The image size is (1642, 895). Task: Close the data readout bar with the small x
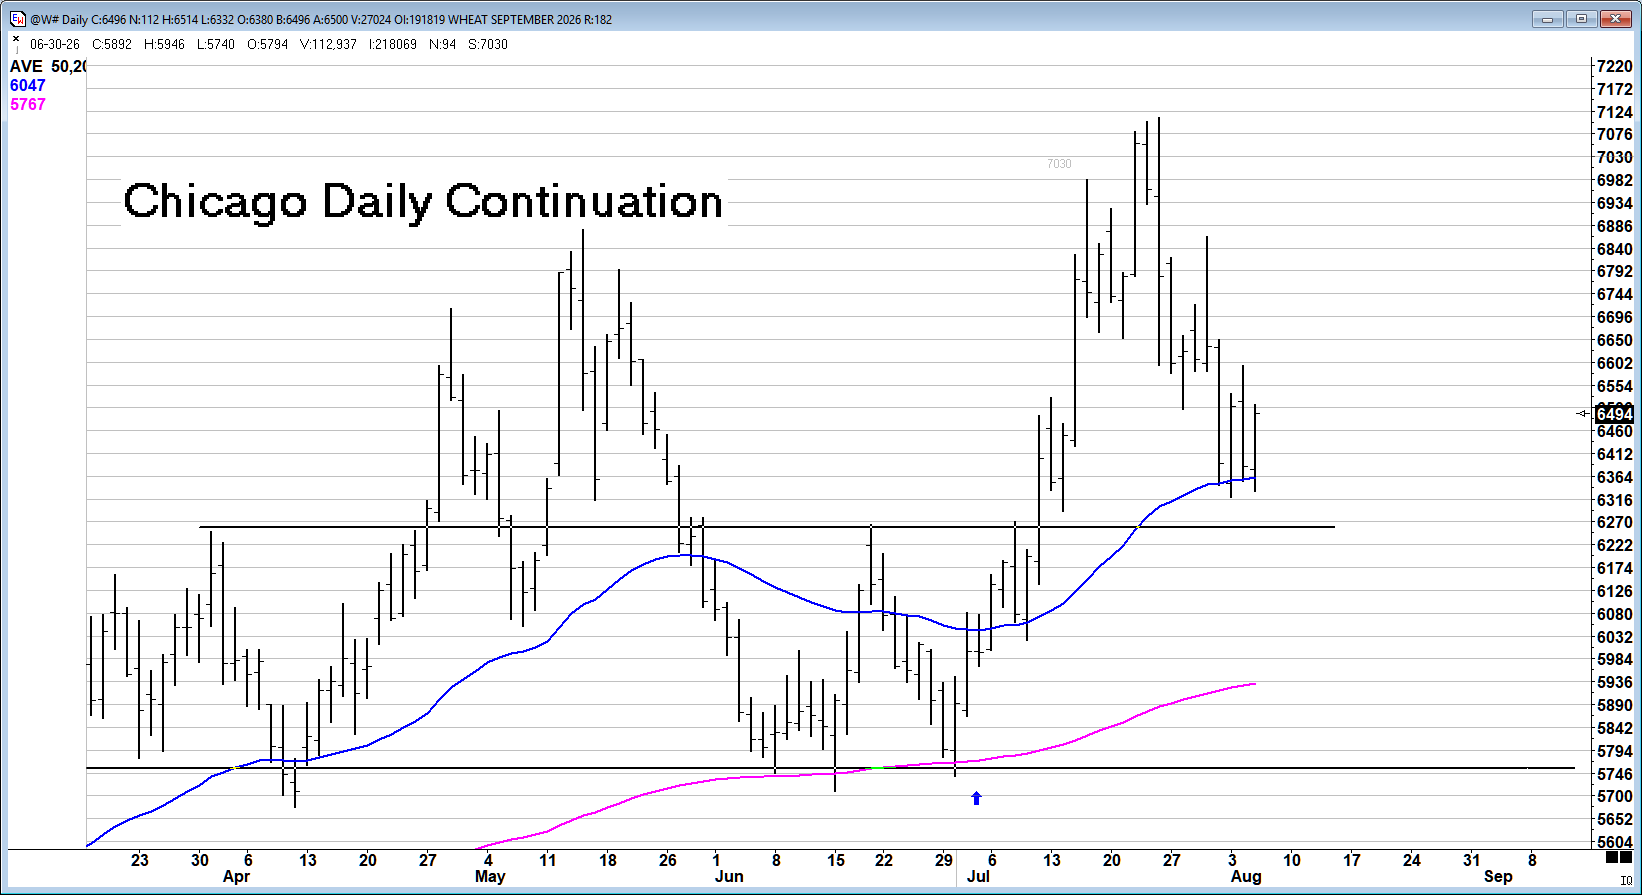coord(15,39)
